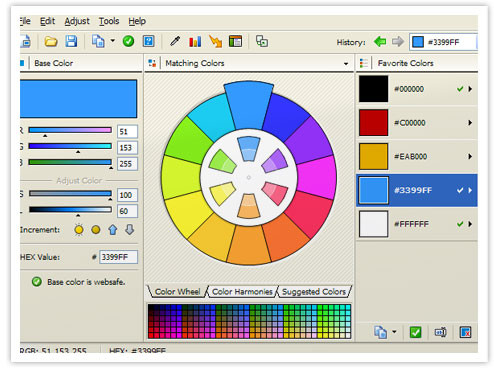Viewport: 494px width, 370px height.
Task: Expand the arrow next to #EAB000
Action: point(470,156)
